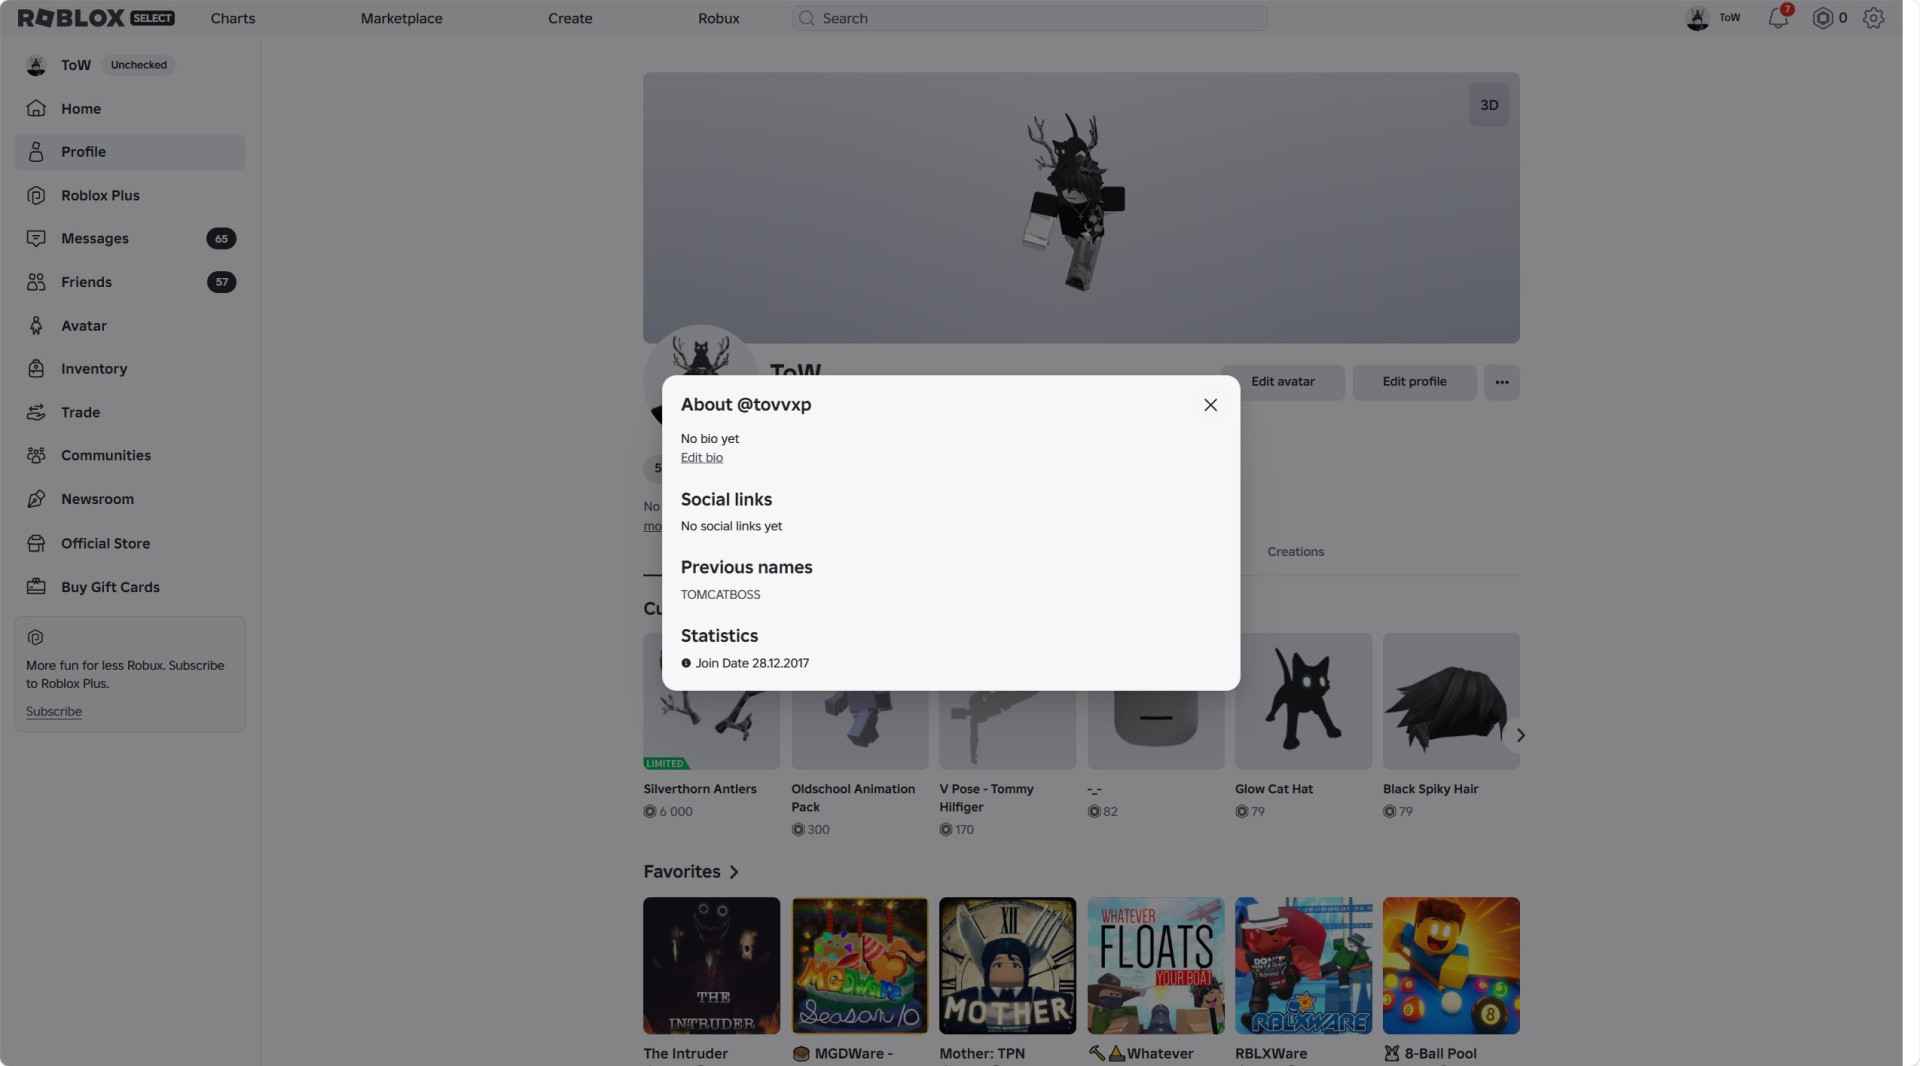
Task: Click the Friends icon in sidebar
Action: pyautogui.click(x=36, y=282)
